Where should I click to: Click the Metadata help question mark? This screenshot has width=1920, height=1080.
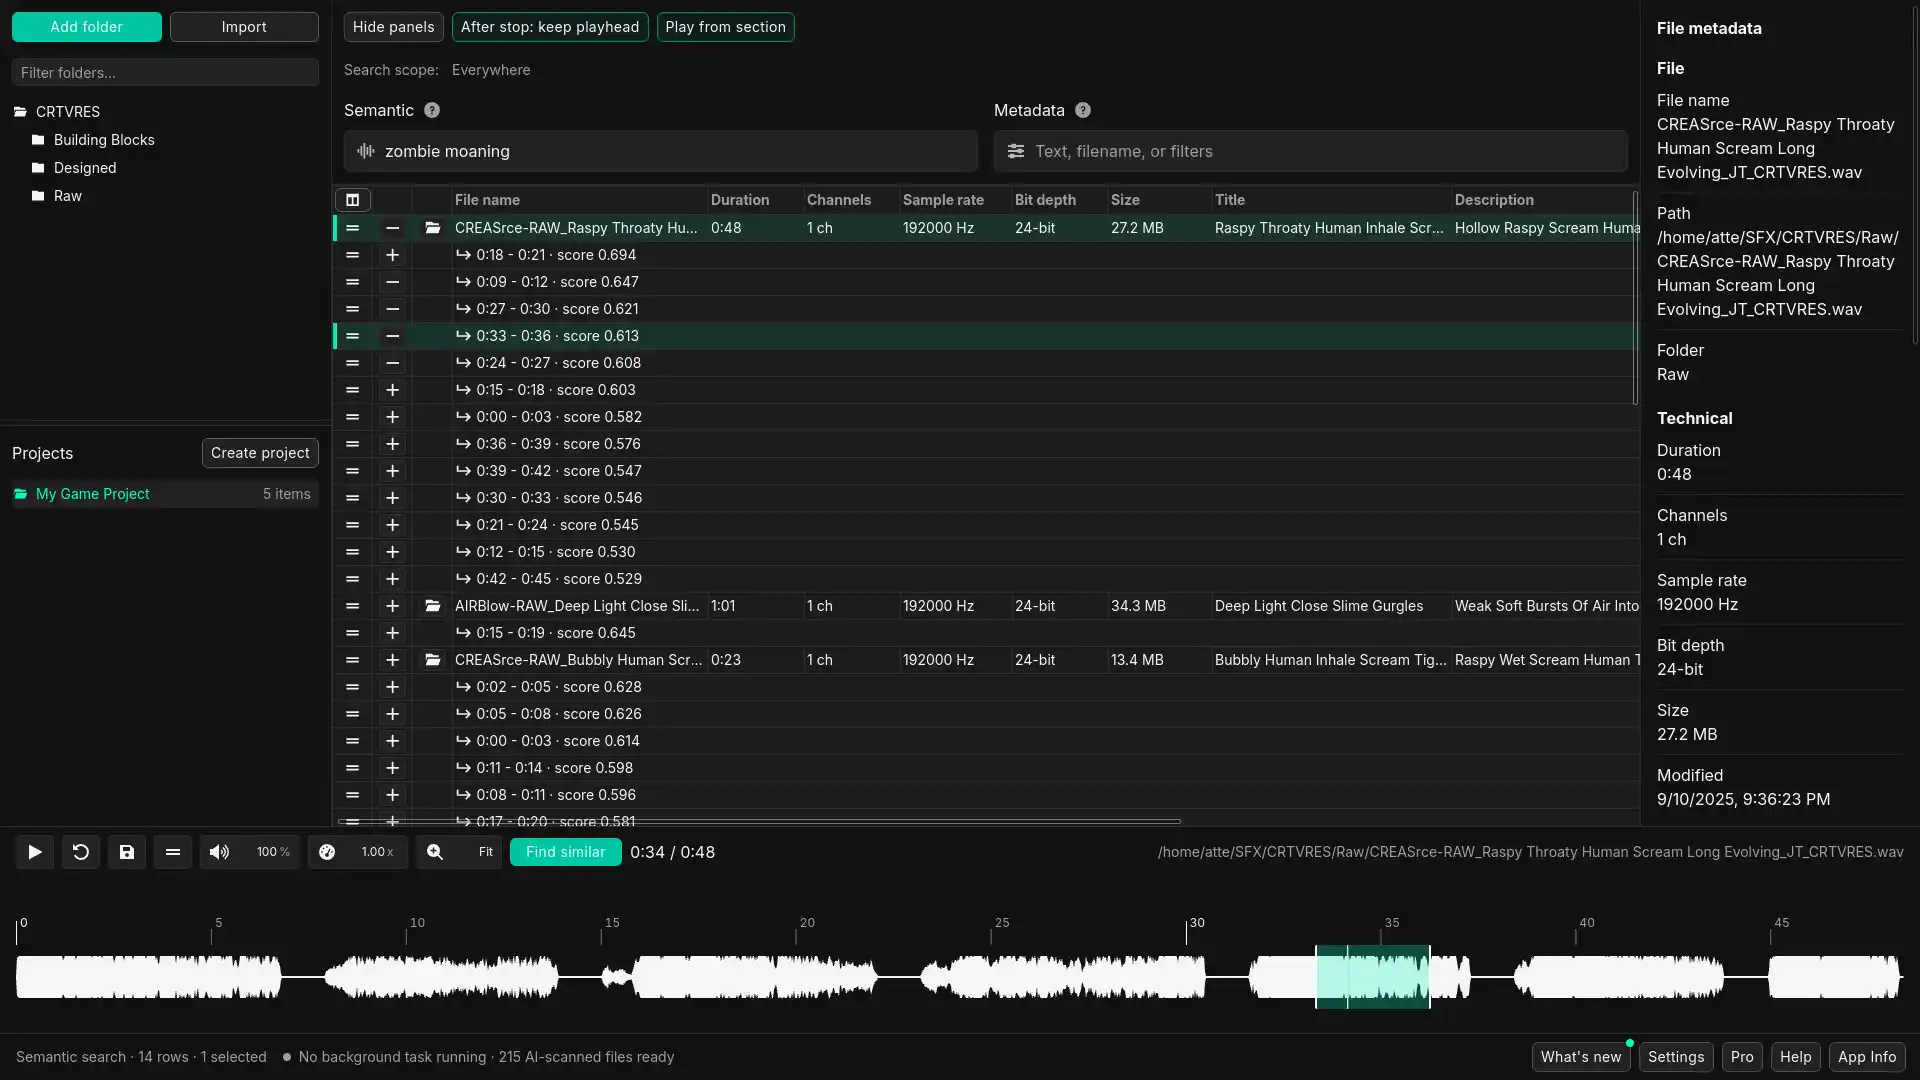1083,110
